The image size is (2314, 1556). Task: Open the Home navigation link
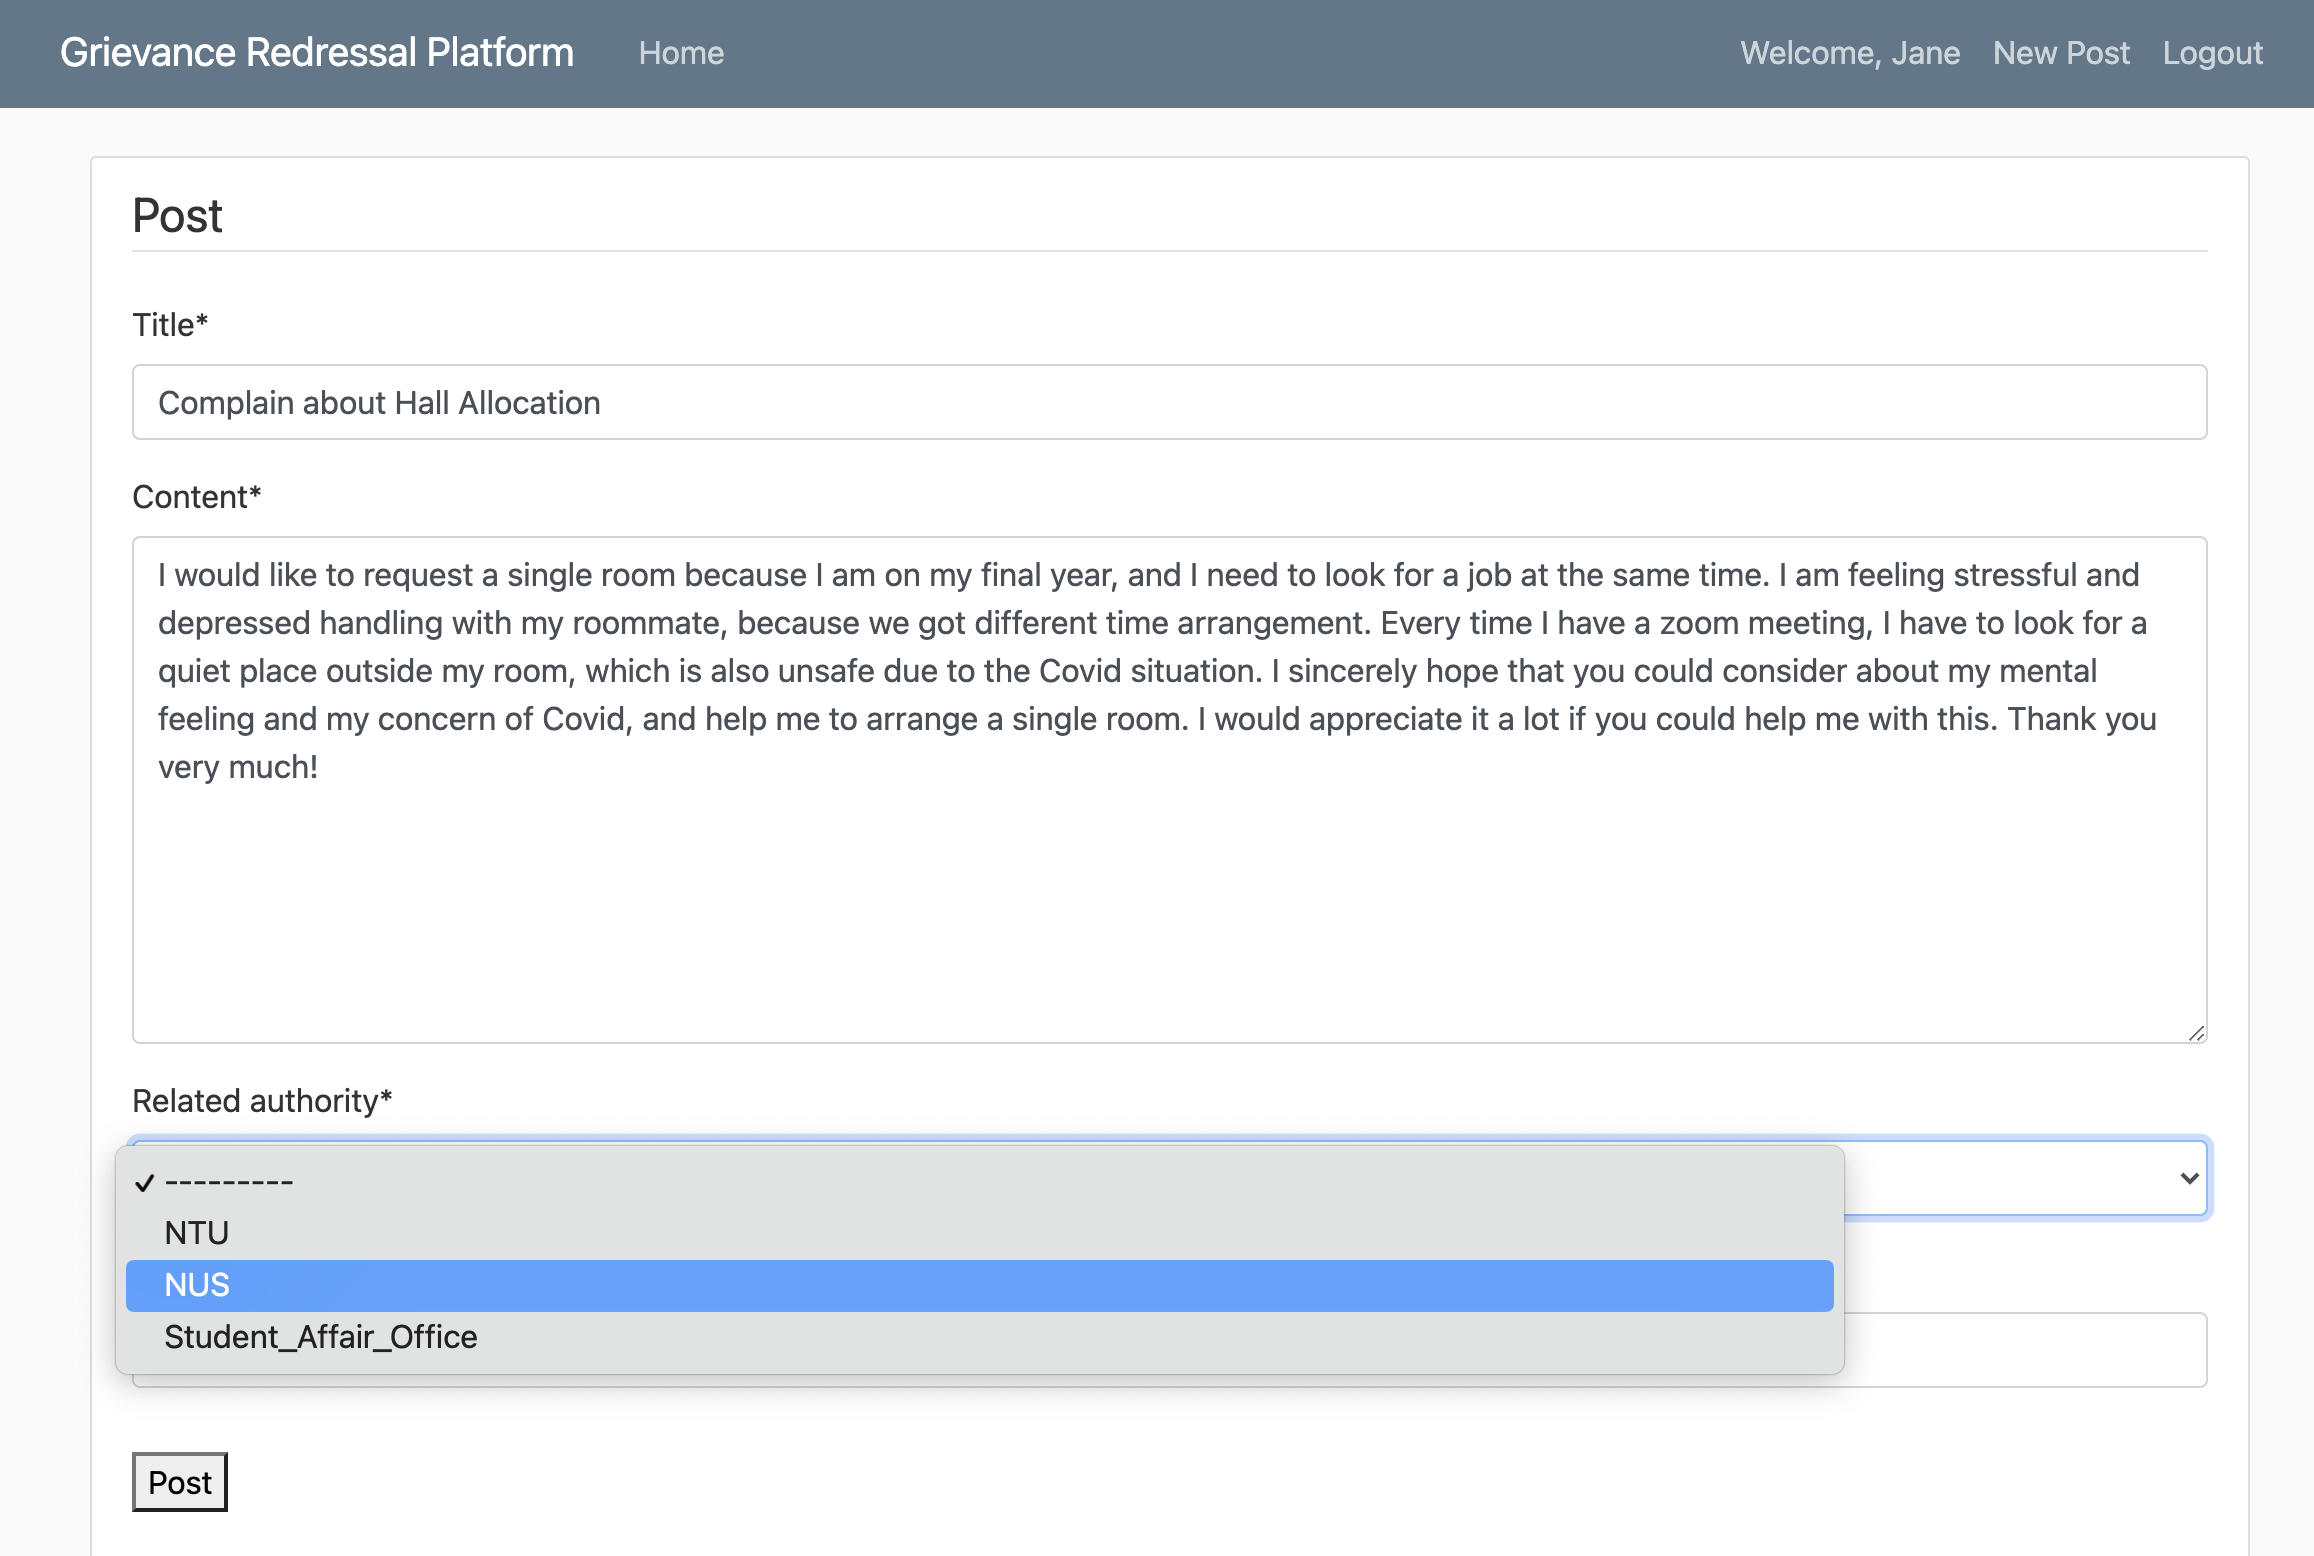[x=681, y=53]
